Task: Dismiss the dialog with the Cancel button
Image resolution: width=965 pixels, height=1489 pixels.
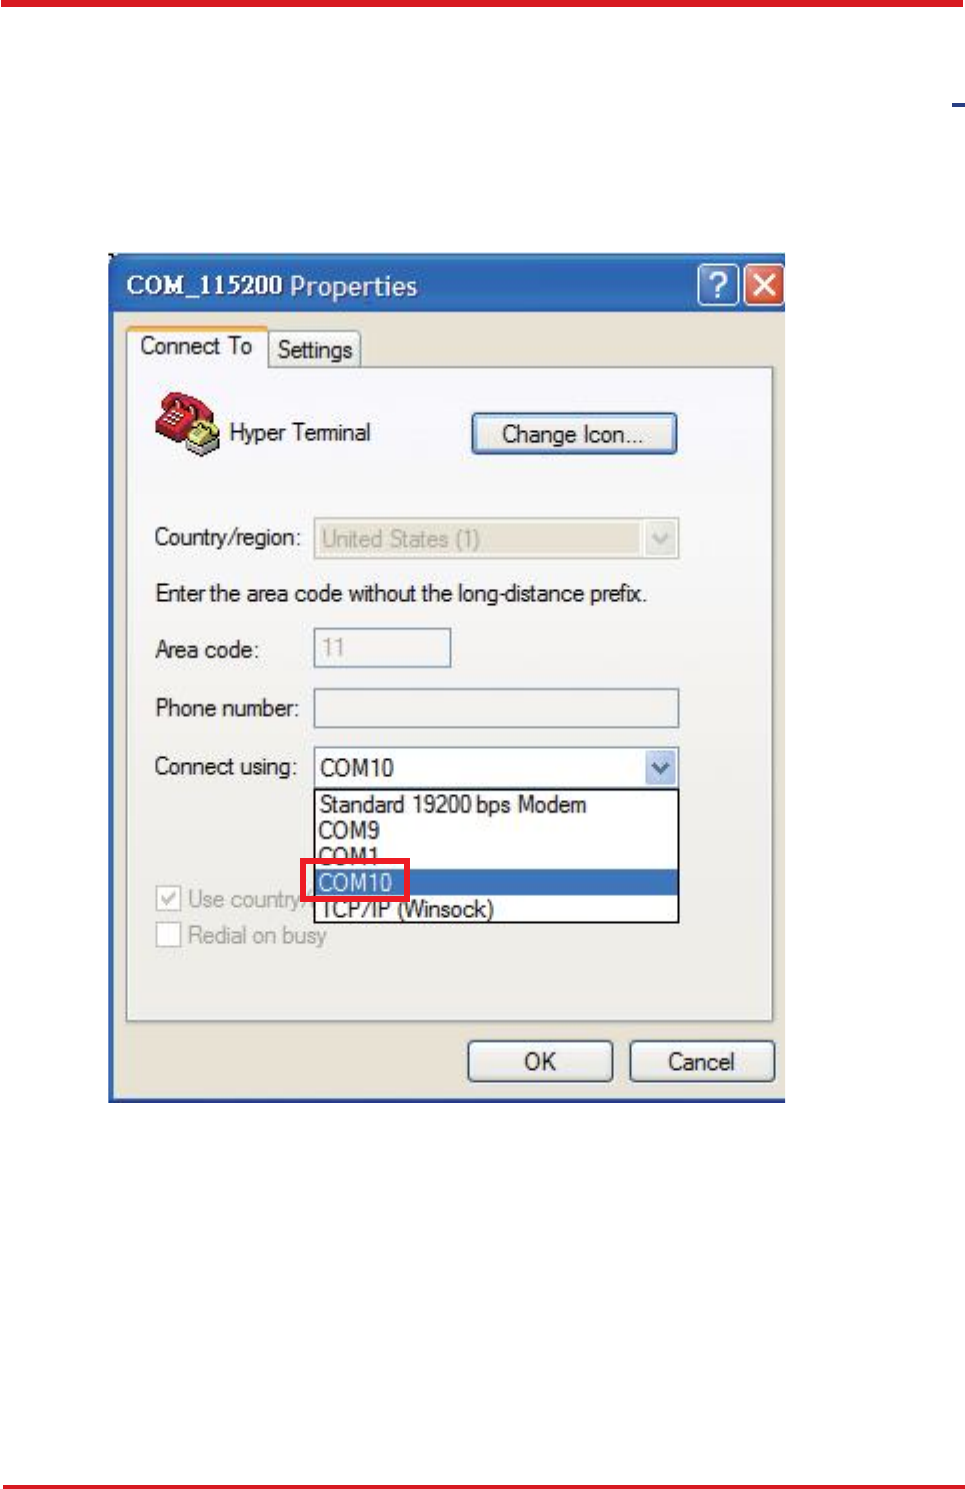Action: (701, 1061)
